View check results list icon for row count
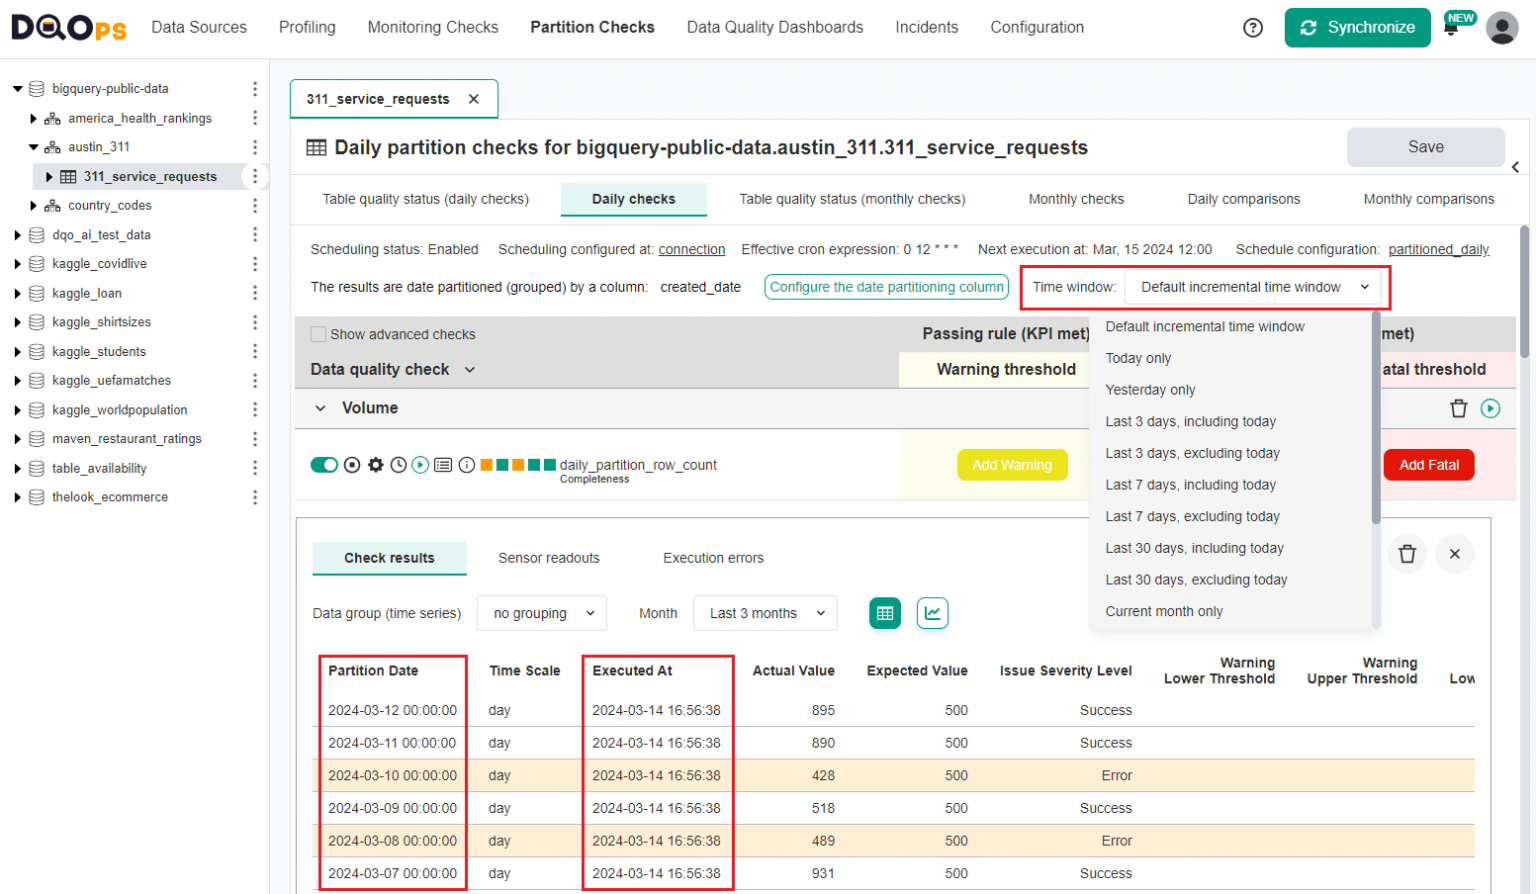 point(443,464)
